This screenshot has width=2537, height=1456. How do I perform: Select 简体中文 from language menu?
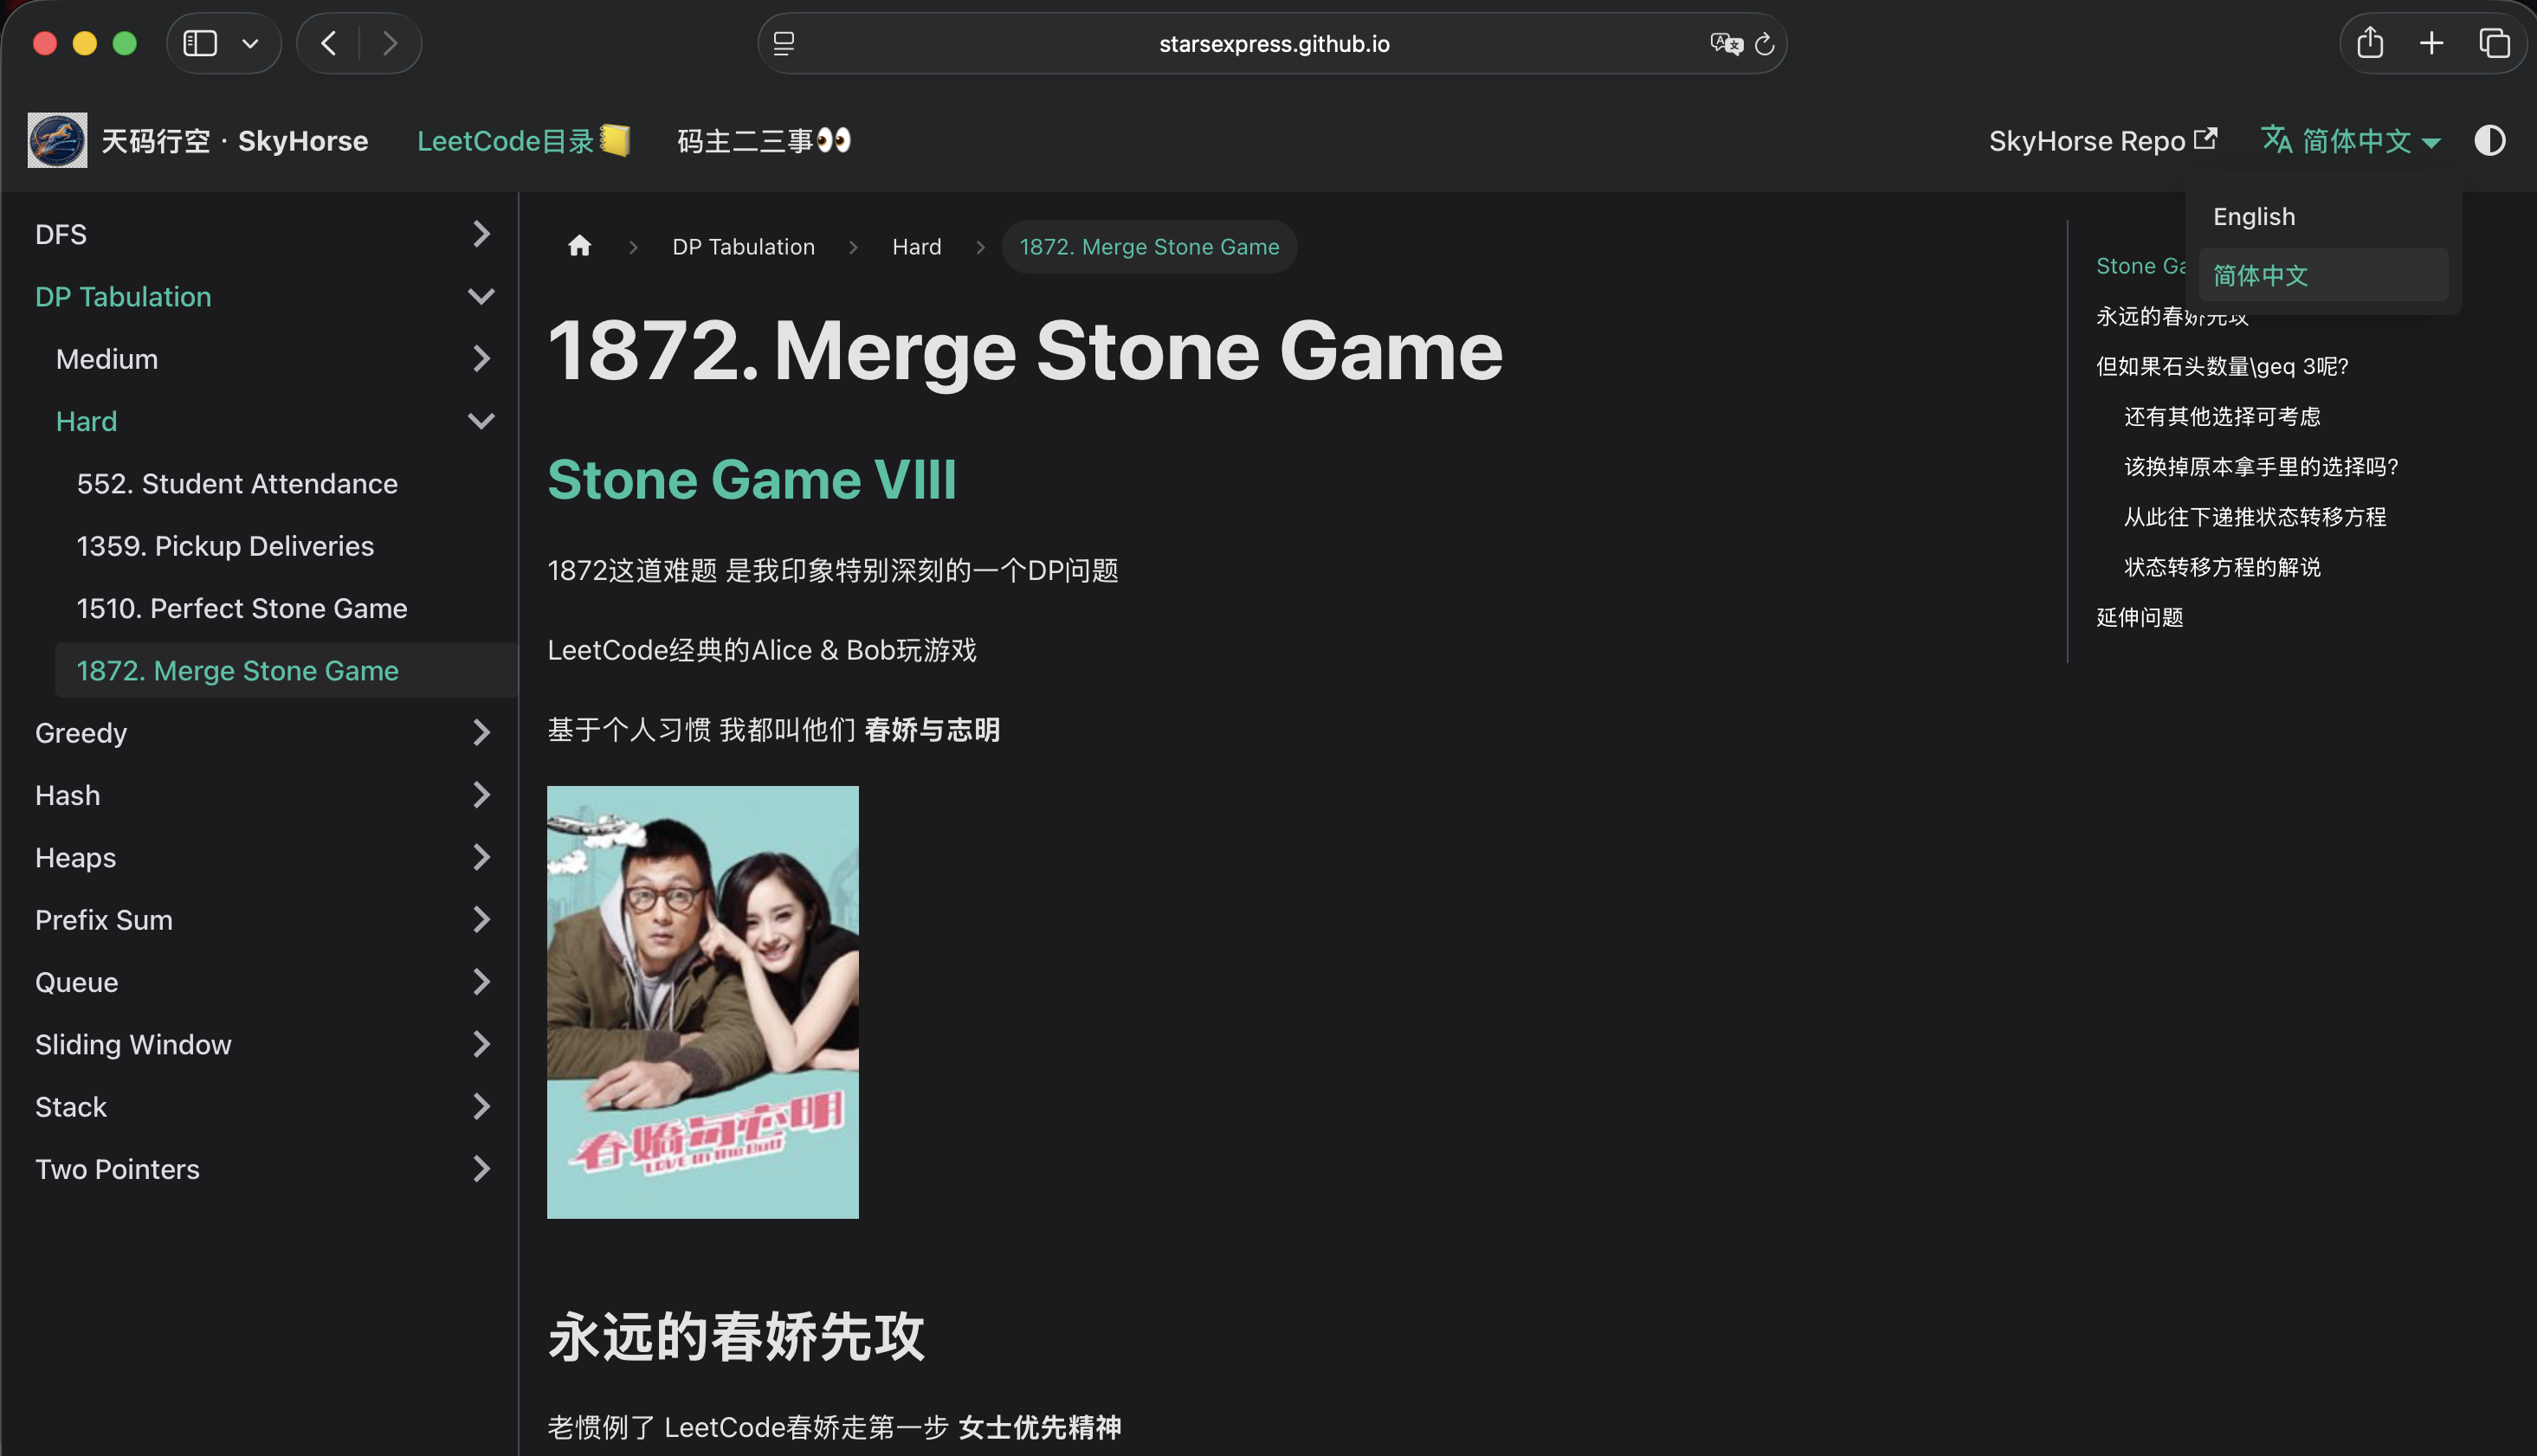(2323, 275)
